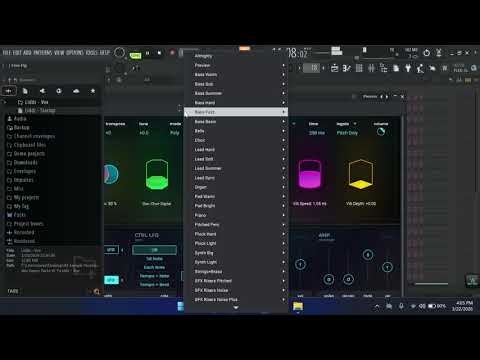Viewport: 480px width, 360px height.
Task: Click the Poly mode value
Action: (175, 133)
